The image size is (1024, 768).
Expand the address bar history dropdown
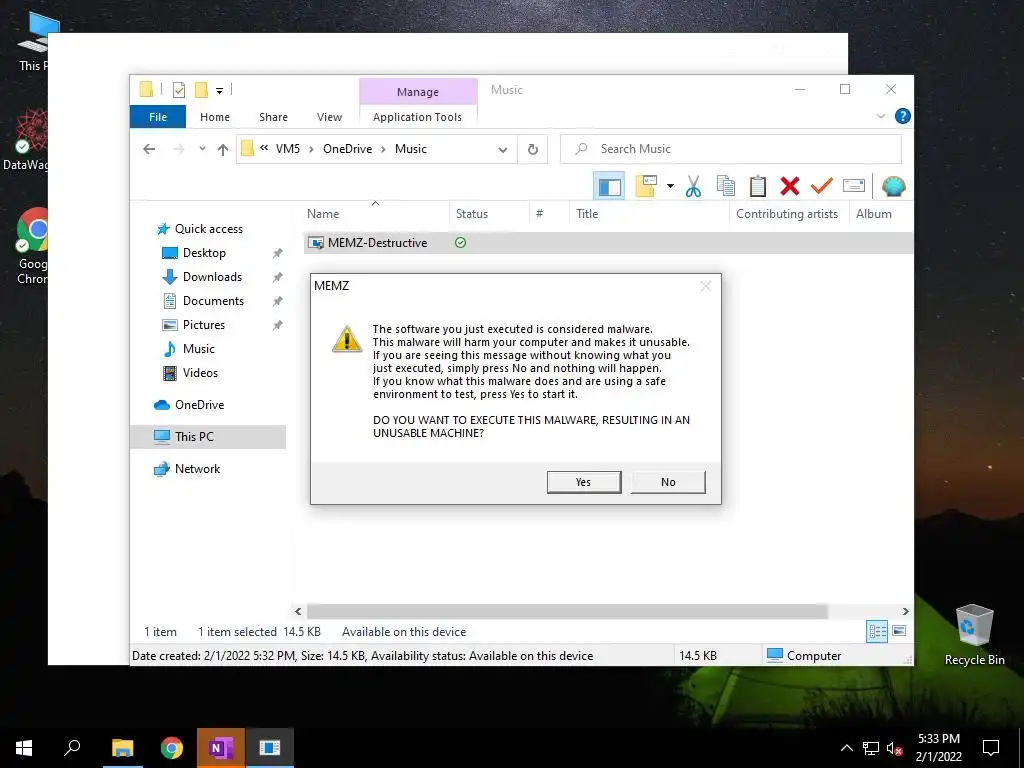coord(503,150)
